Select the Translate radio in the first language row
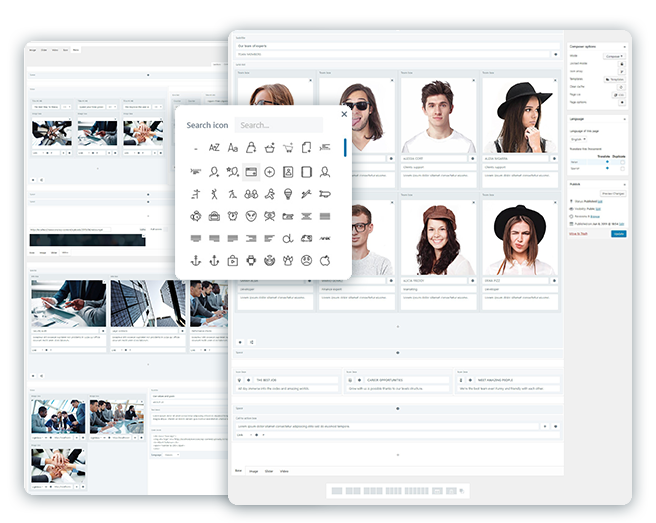Viewport: 656px width, 523px height. [x=607, y=162]
